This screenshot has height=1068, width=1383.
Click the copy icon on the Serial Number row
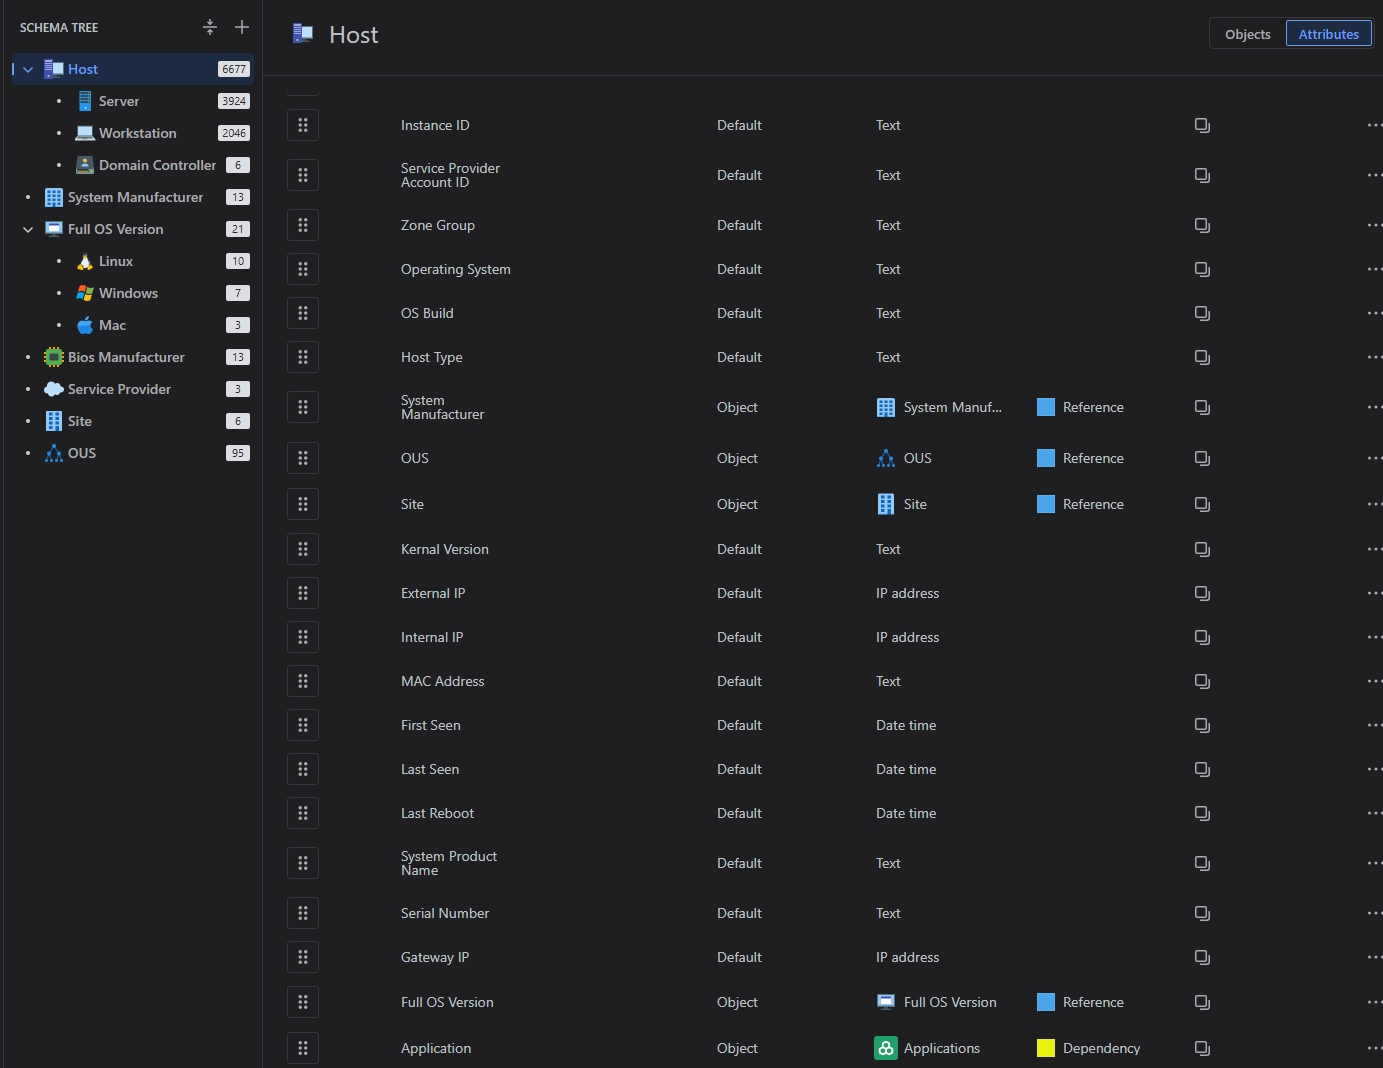click(x=1200, y=913)
